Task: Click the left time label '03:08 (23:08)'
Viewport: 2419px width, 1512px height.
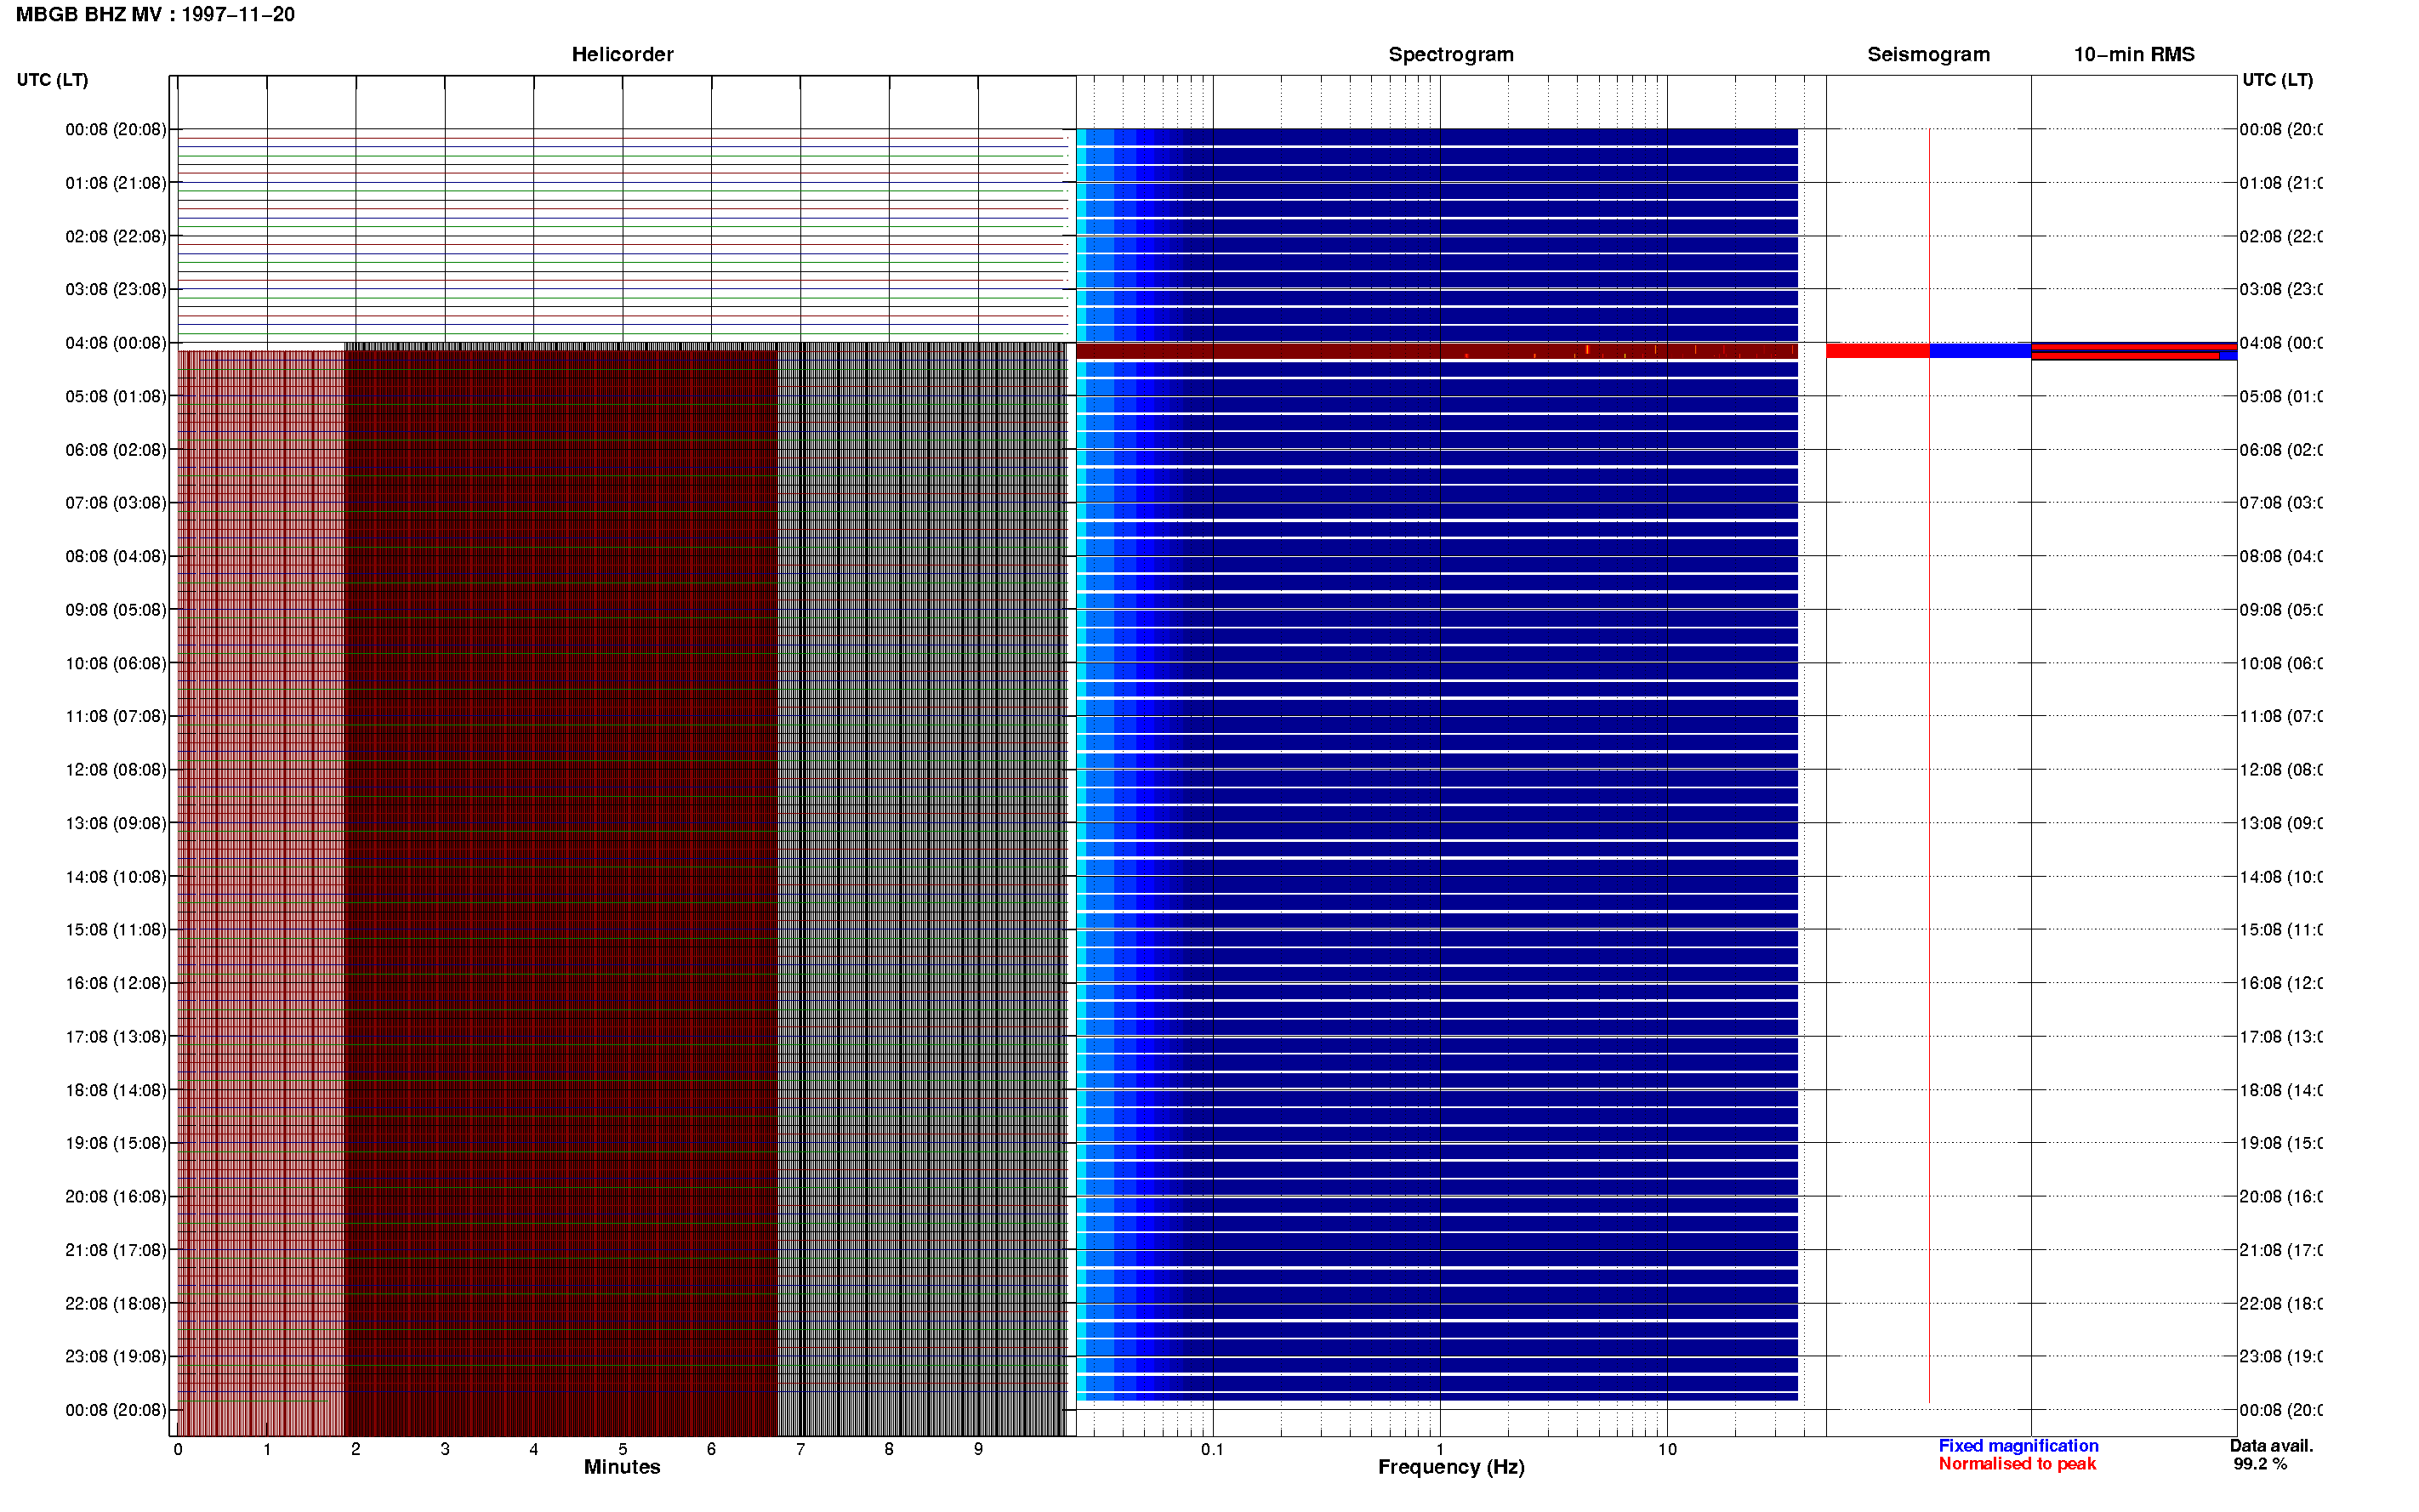Action: (116, 290)
